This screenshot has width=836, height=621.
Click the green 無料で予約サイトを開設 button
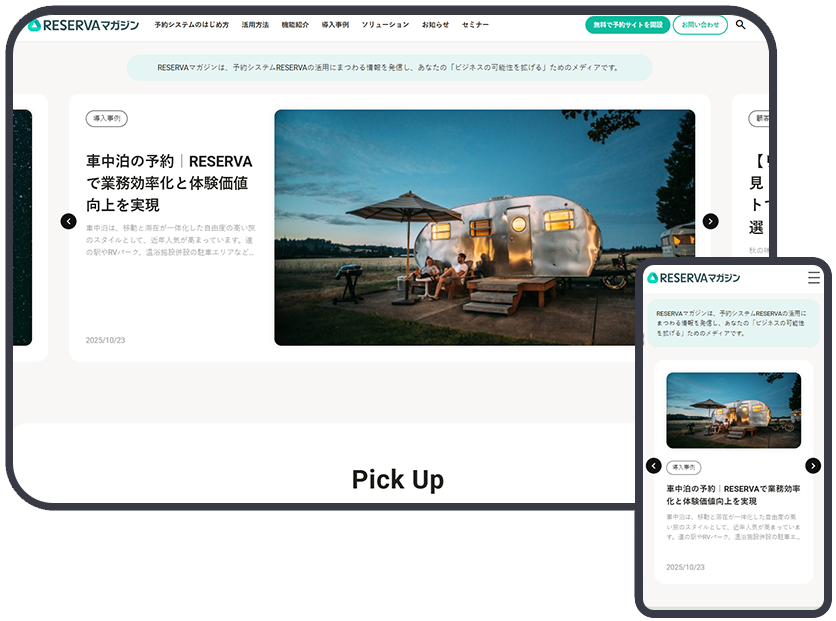[627, 25]
